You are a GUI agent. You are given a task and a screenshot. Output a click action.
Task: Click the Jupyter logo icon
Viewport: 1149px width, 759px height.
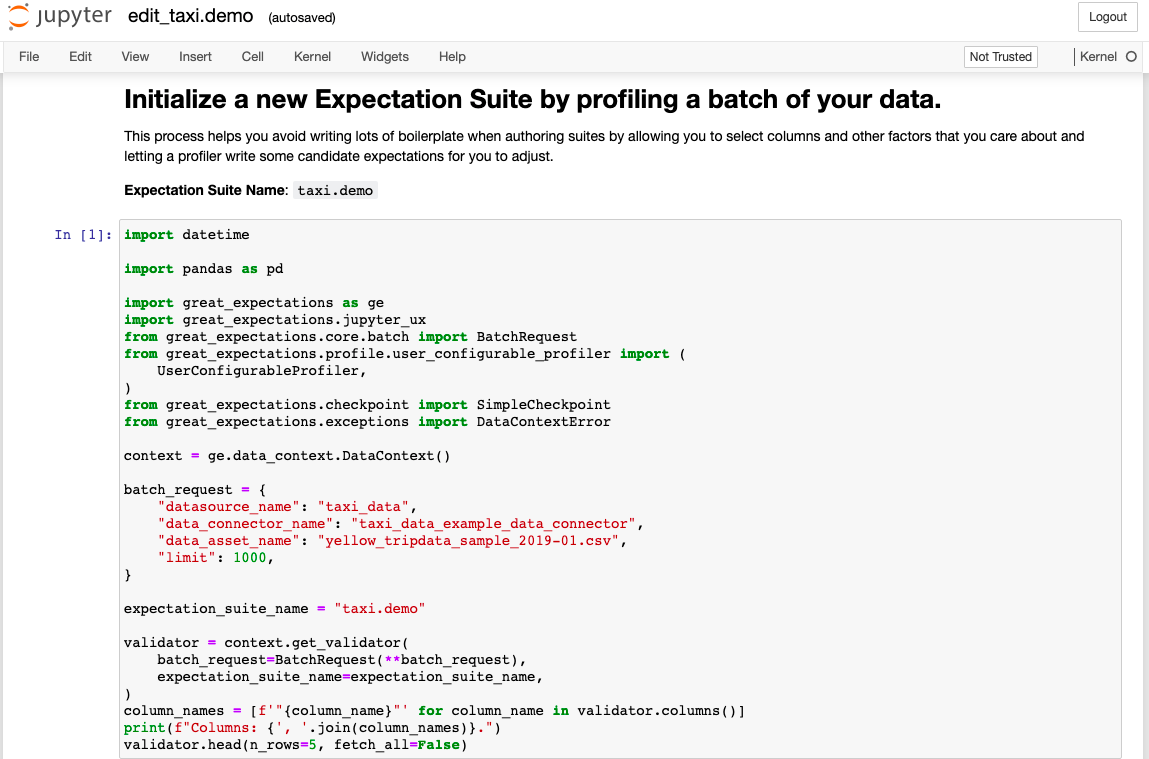click(x=18, y=17)
